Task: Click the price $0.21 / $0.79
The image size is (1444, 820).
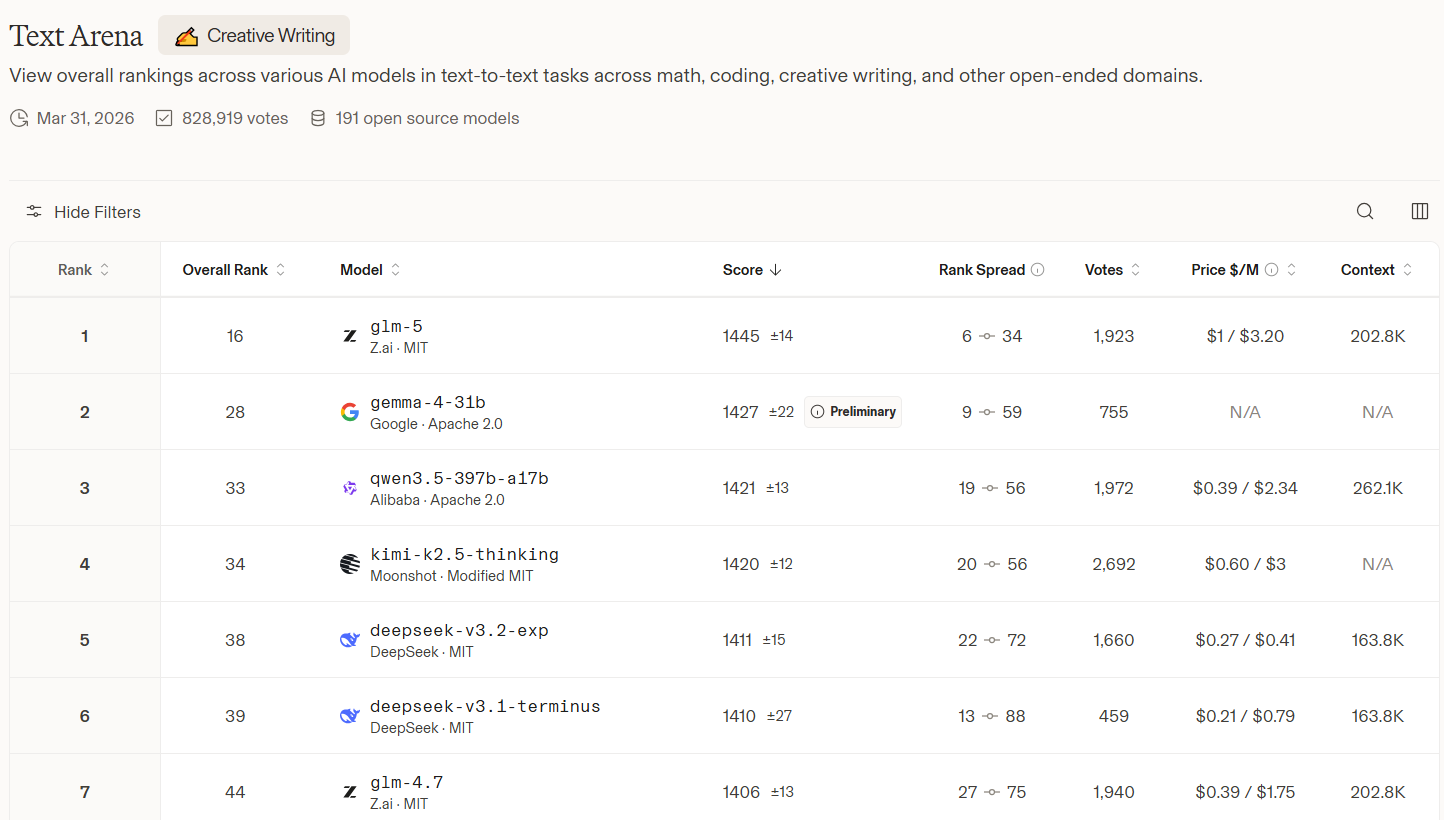Action: click(x=1245, y=716)
